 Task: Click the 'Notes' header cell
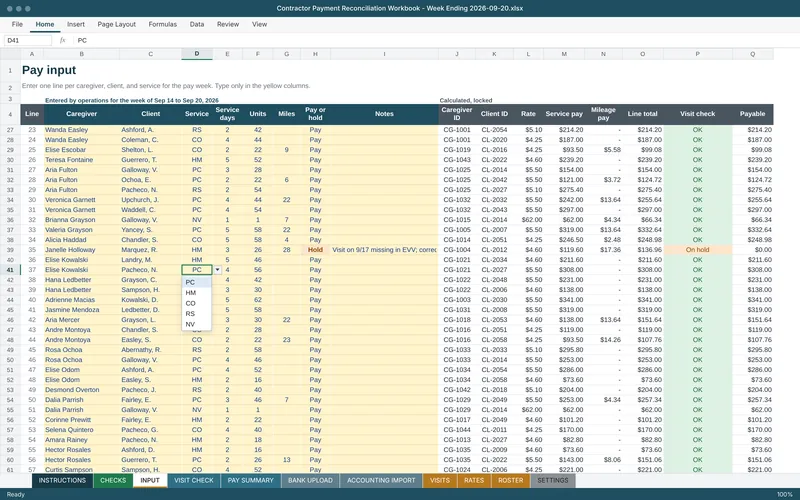point(384,114)
